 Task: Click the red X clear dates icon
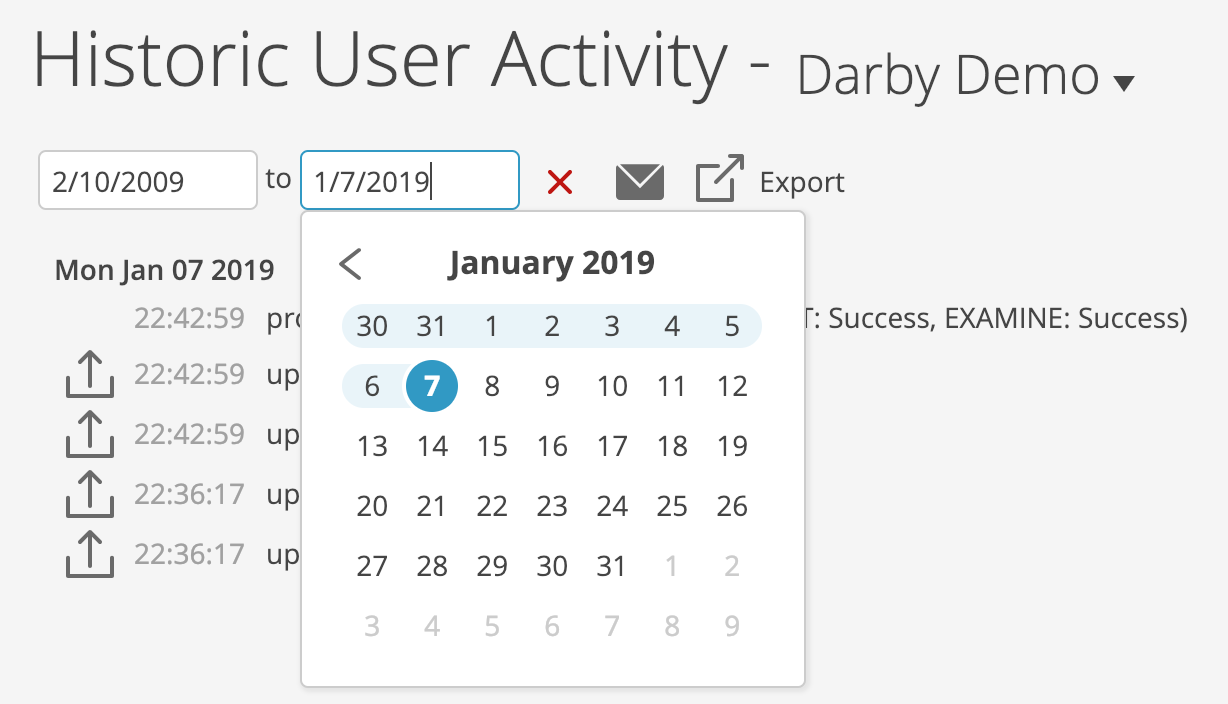tap(560, 182)
